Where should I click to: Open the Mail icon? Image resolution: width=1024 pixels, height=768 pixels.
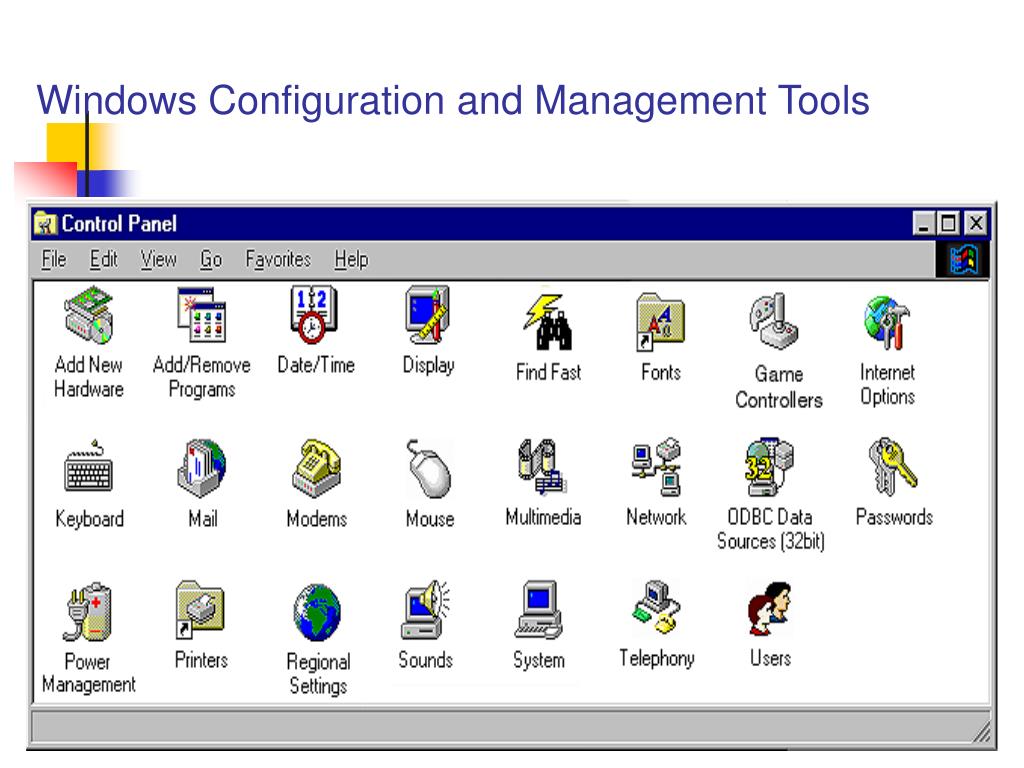pos(202,469)
